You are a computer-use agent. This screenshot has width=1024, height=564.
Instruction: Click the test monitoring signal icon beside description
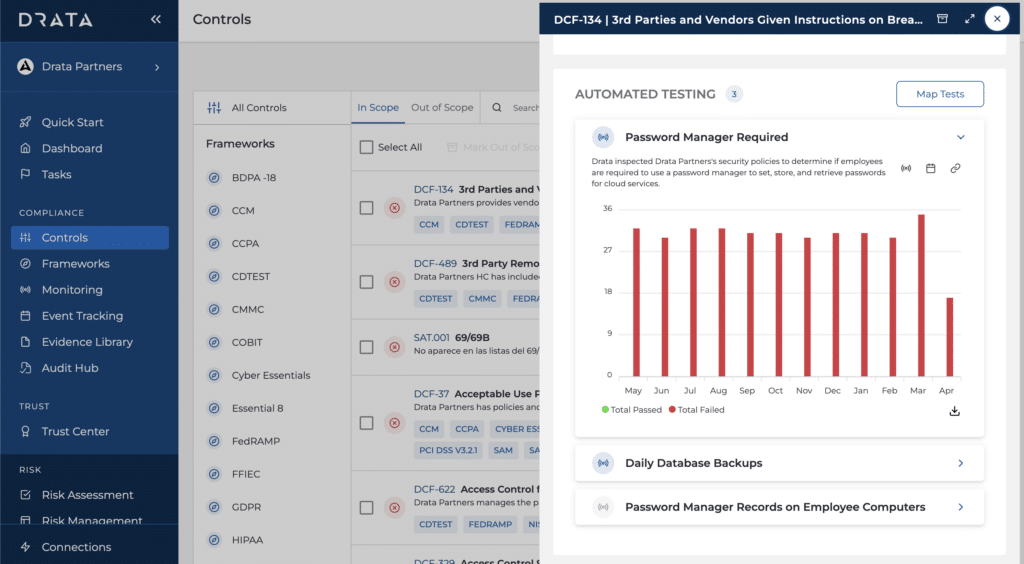pos(906,168)
